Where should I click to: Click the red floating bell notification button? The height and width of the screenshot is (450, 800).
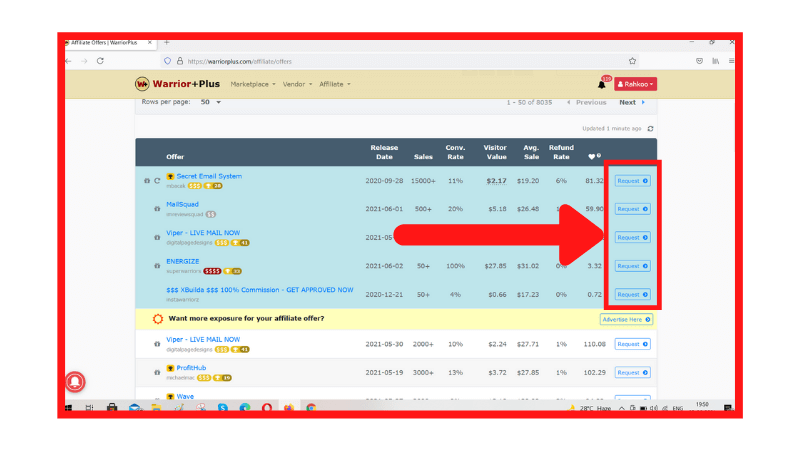tap(75, 382)
